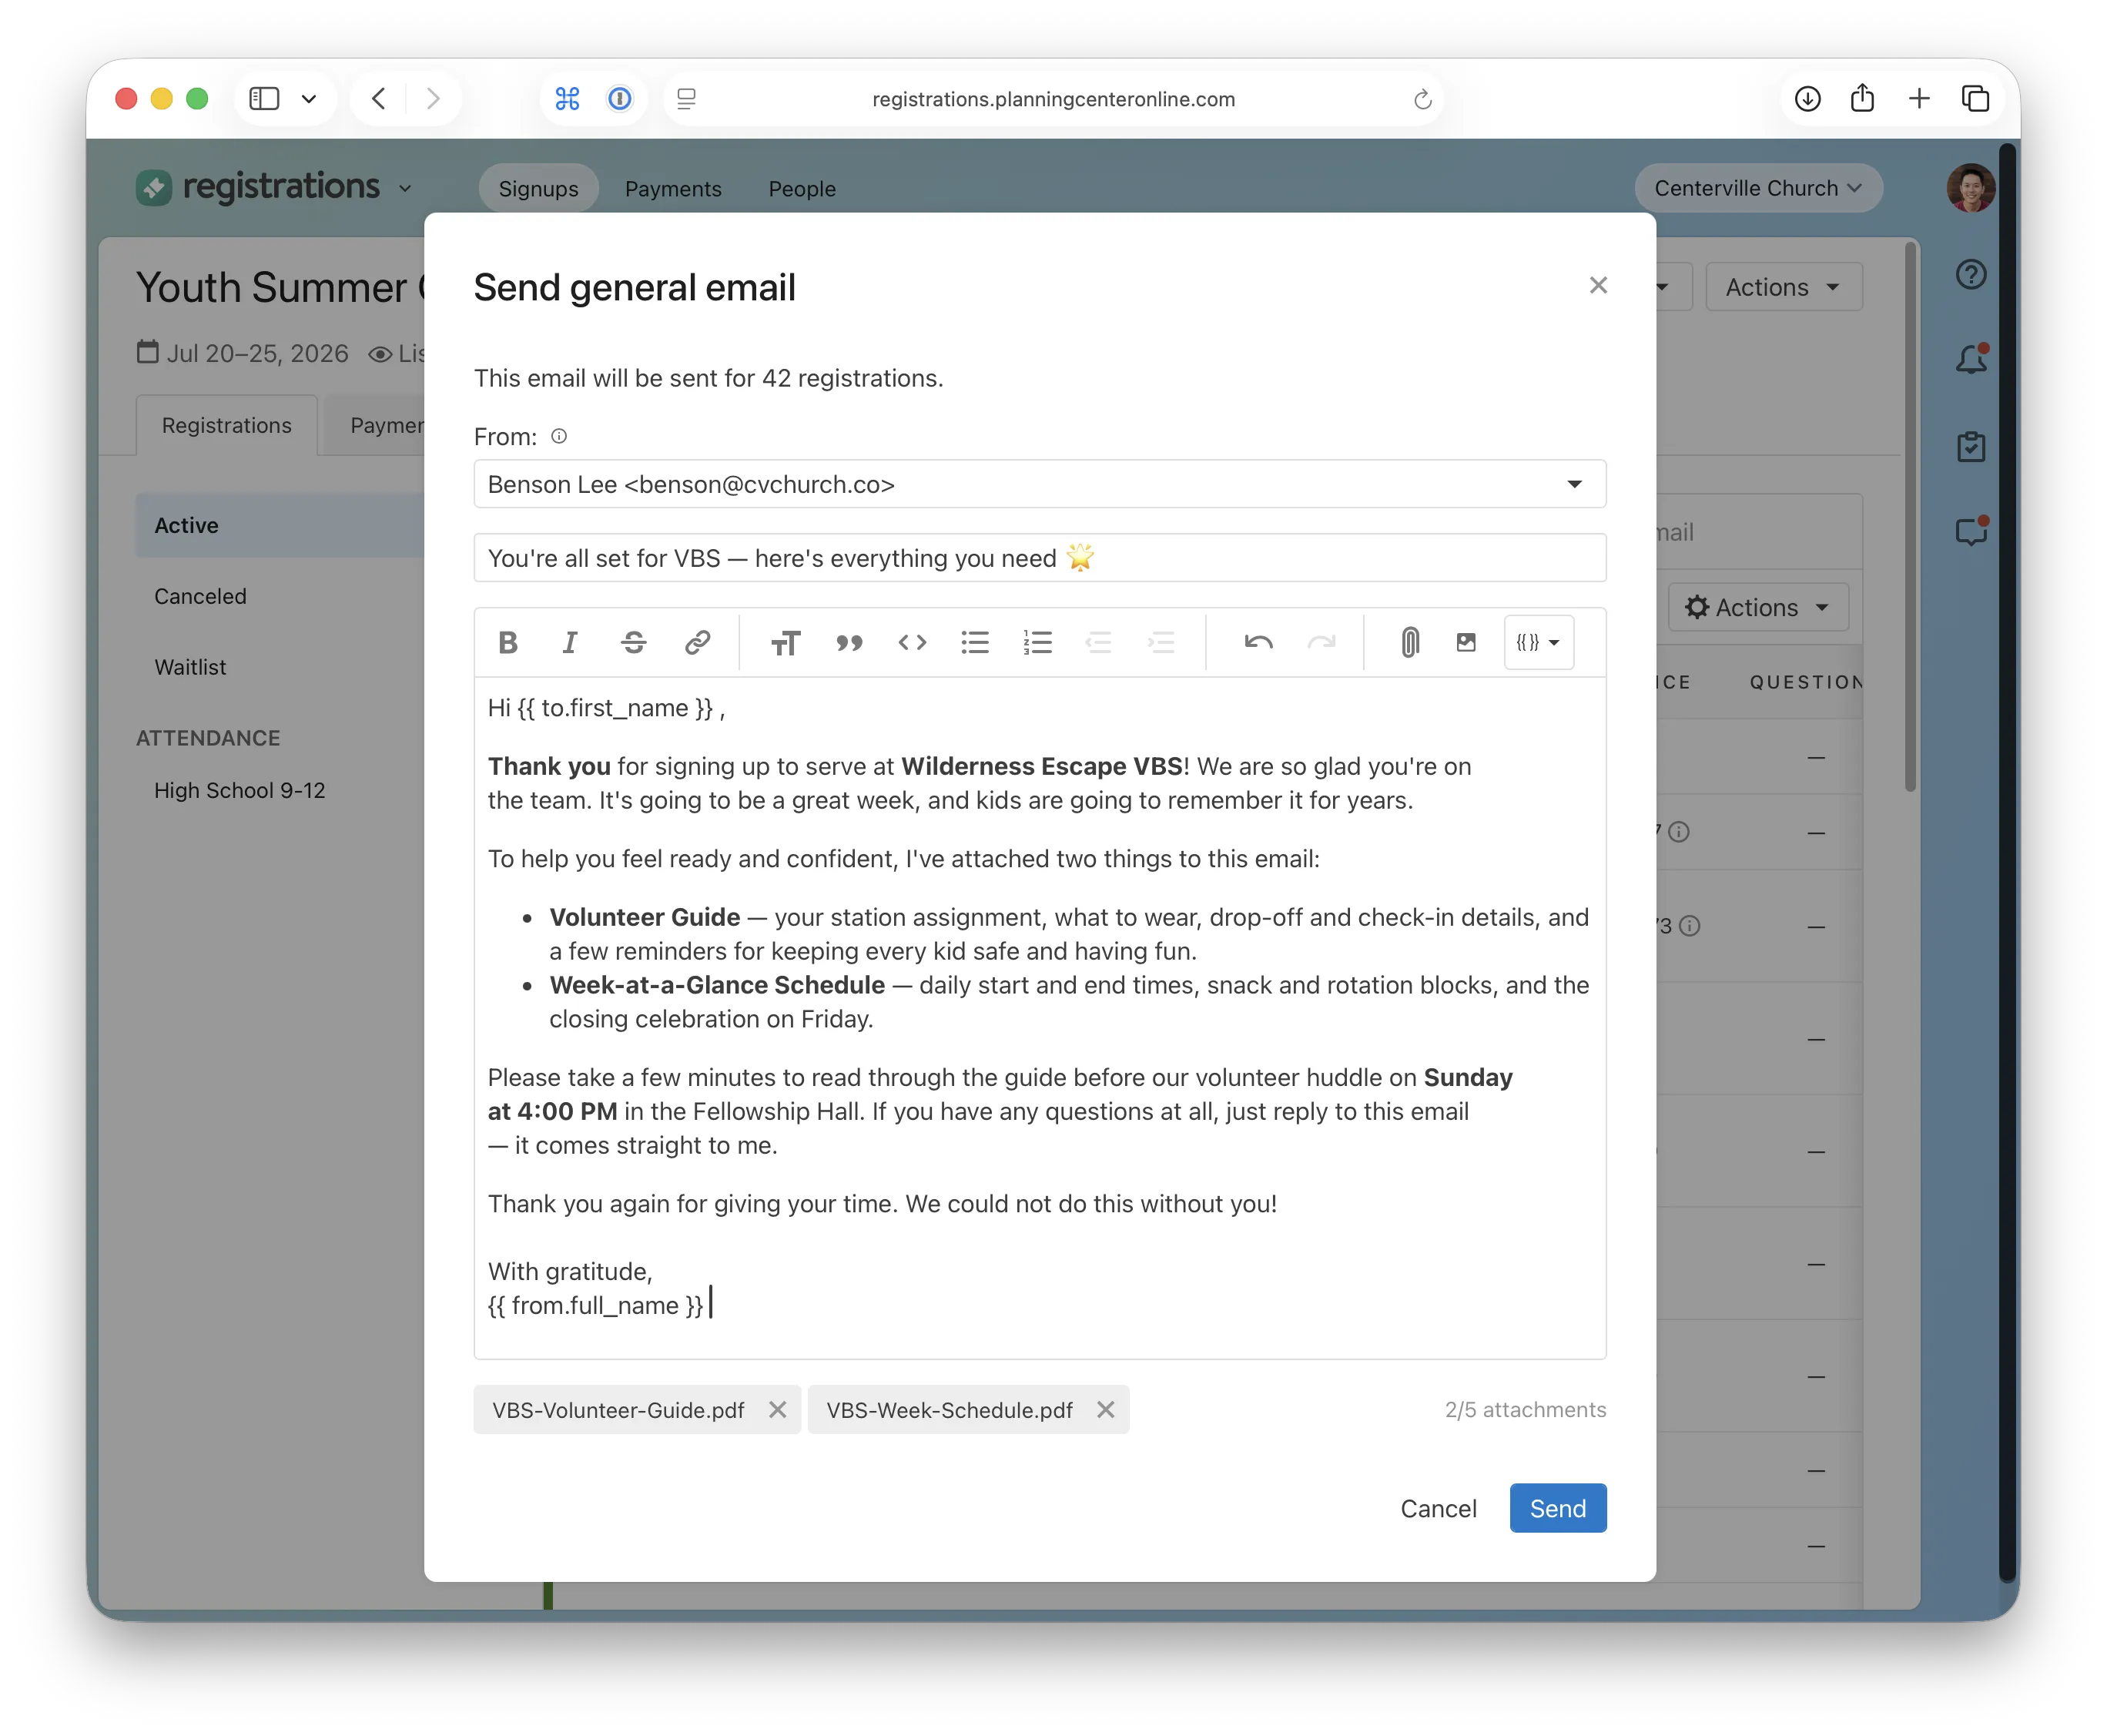Create a bulleted list

click(x=975, y=642)
